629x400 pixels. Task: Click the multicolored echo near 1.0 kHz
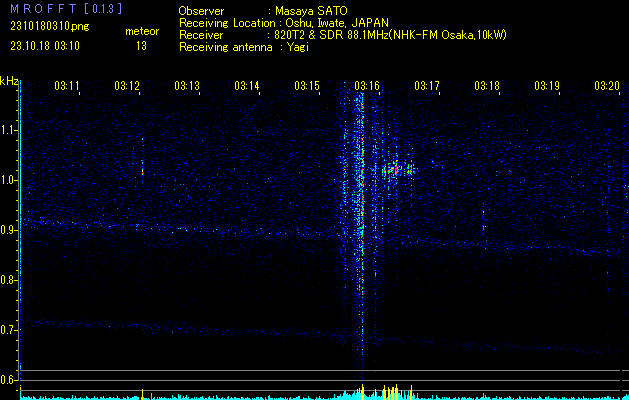pos(398,170)
